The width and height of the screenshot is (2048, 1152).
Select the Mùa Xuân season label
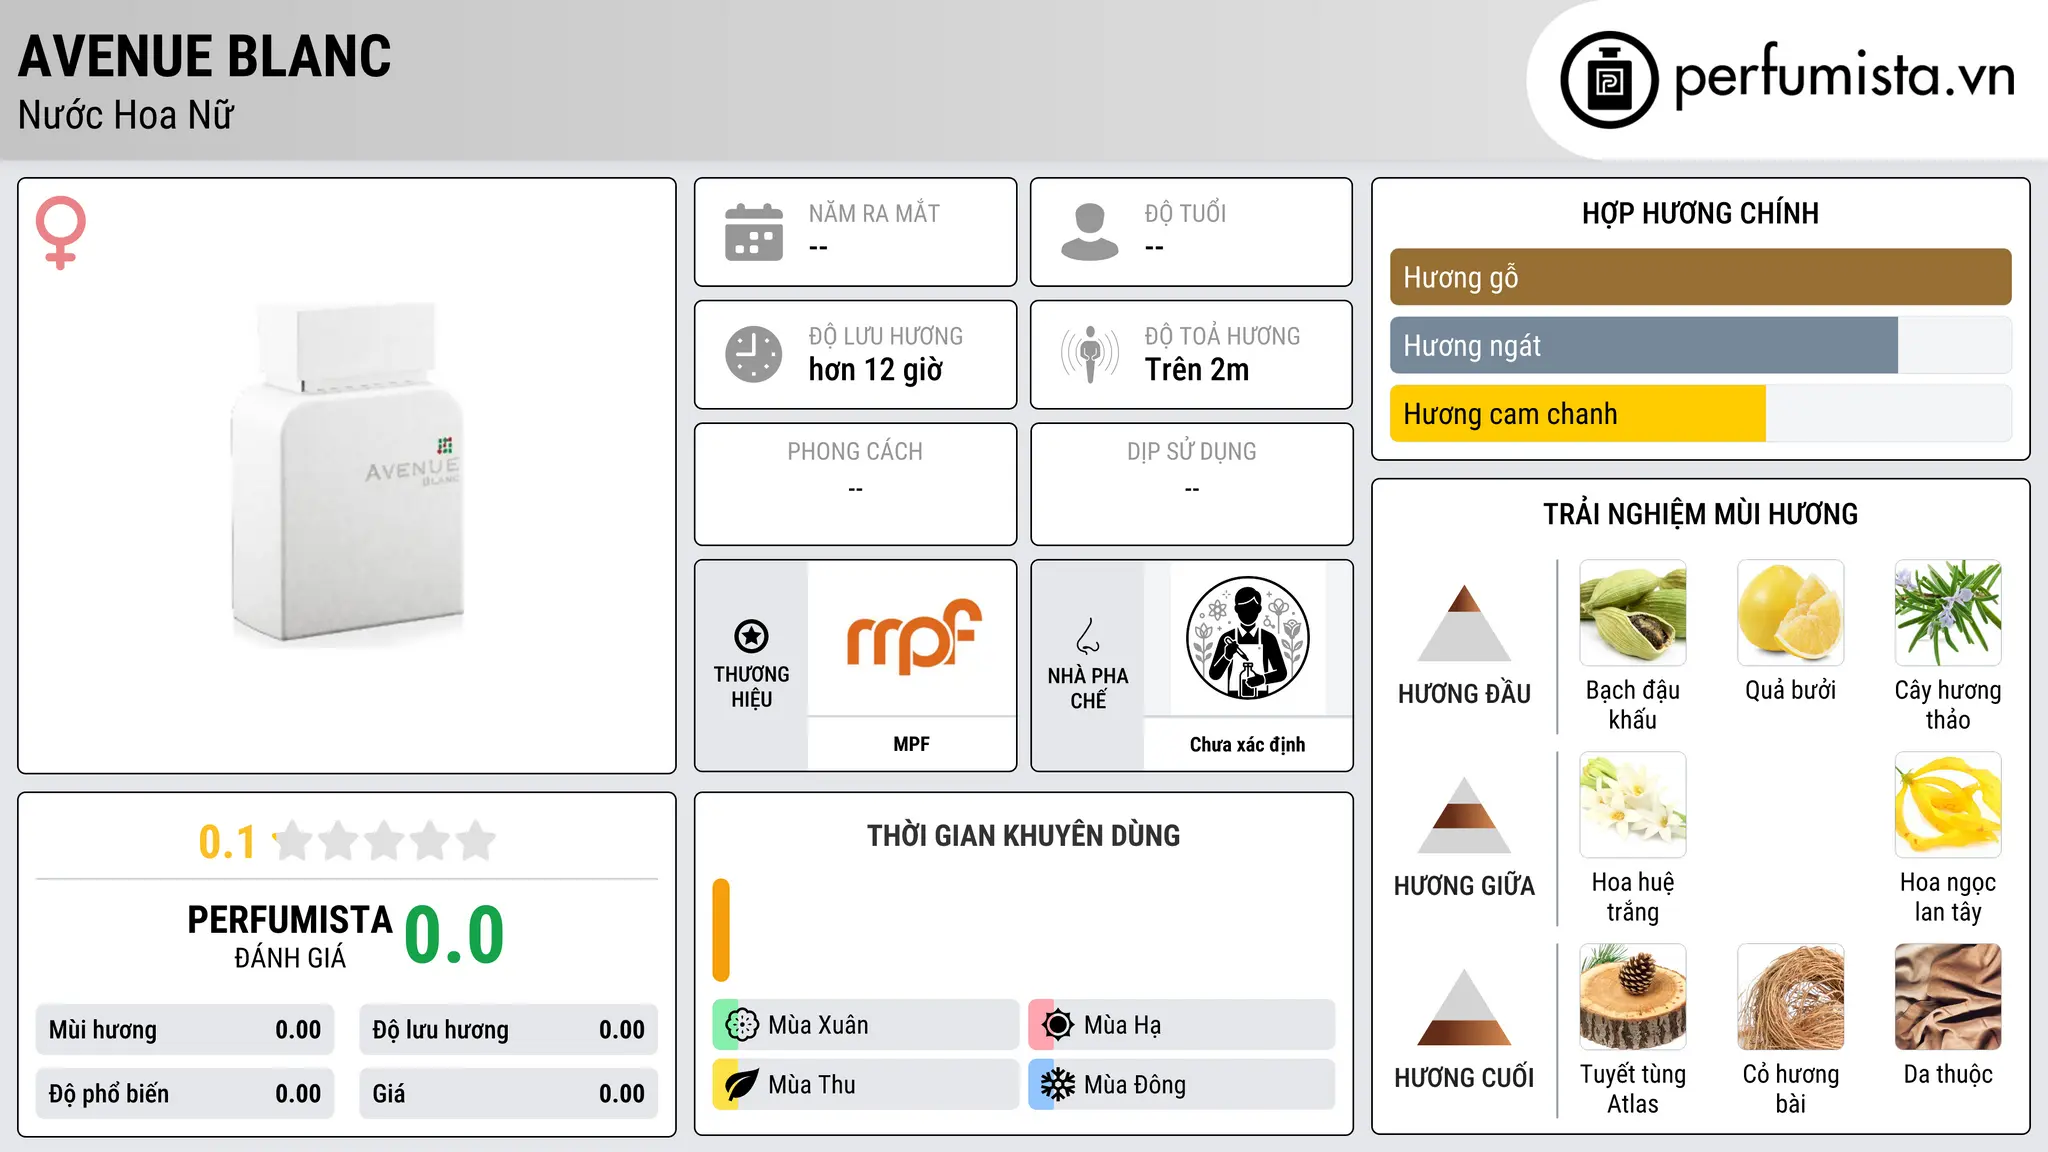point(818,1025)
